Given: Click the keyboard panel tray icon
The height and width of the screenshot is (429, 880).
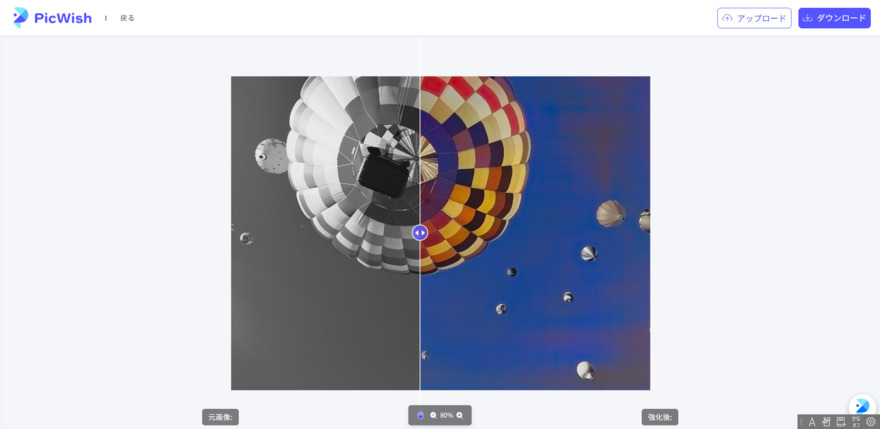Looking at the screenshot, I should click(841, 422).
